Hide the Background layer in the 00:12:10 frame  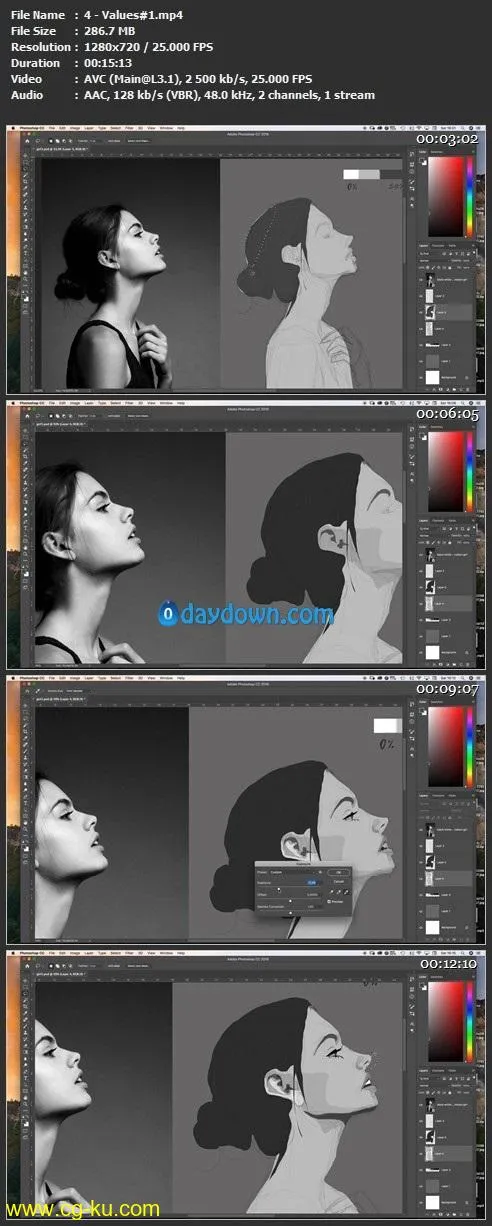421,1203
